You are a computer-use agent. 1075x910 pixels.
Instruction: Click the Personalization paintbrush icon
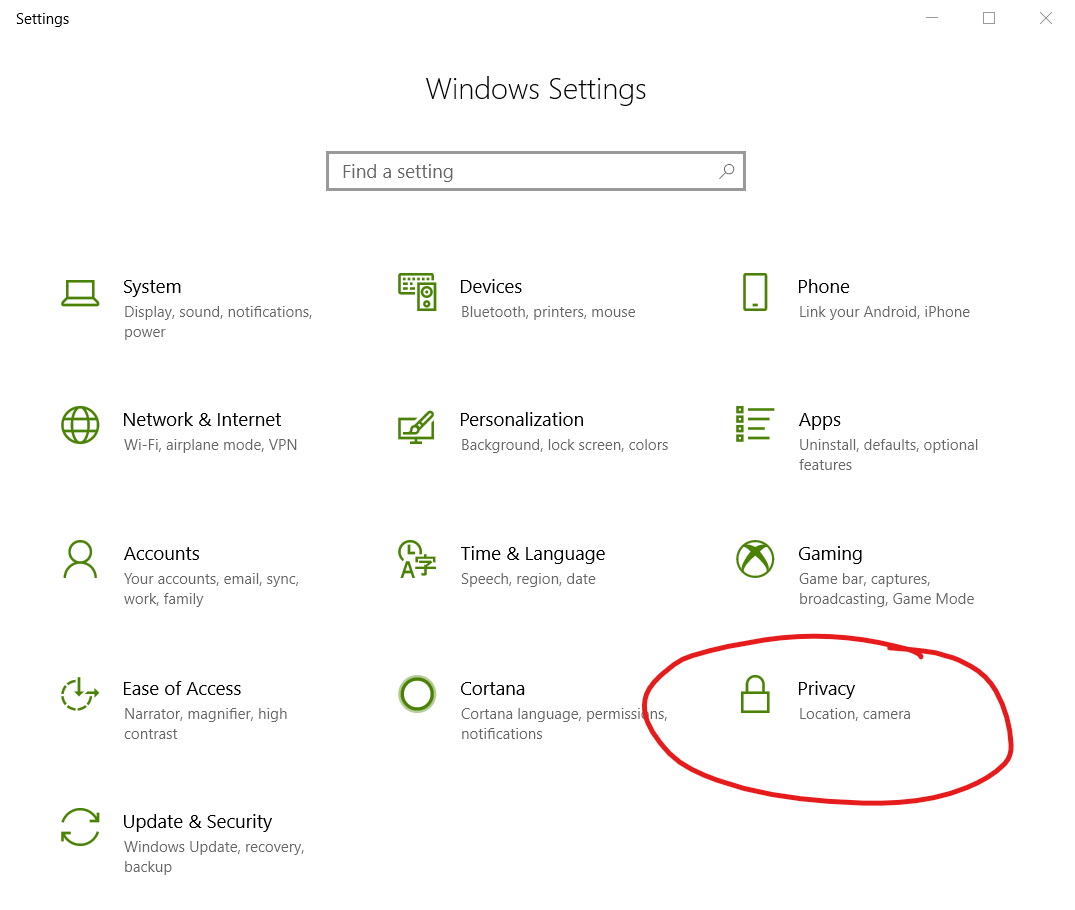click(416, 427)
